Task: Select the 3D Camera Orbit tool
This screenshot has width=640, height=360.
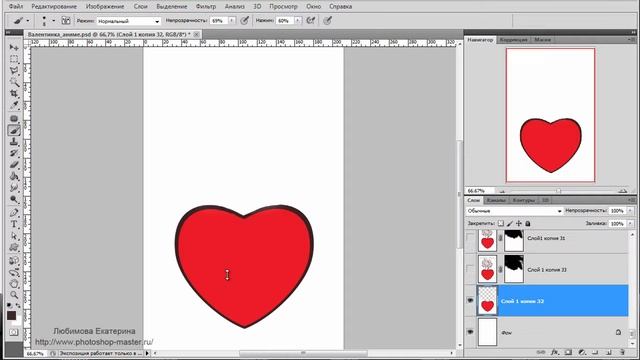Action: tap(14, 272)
